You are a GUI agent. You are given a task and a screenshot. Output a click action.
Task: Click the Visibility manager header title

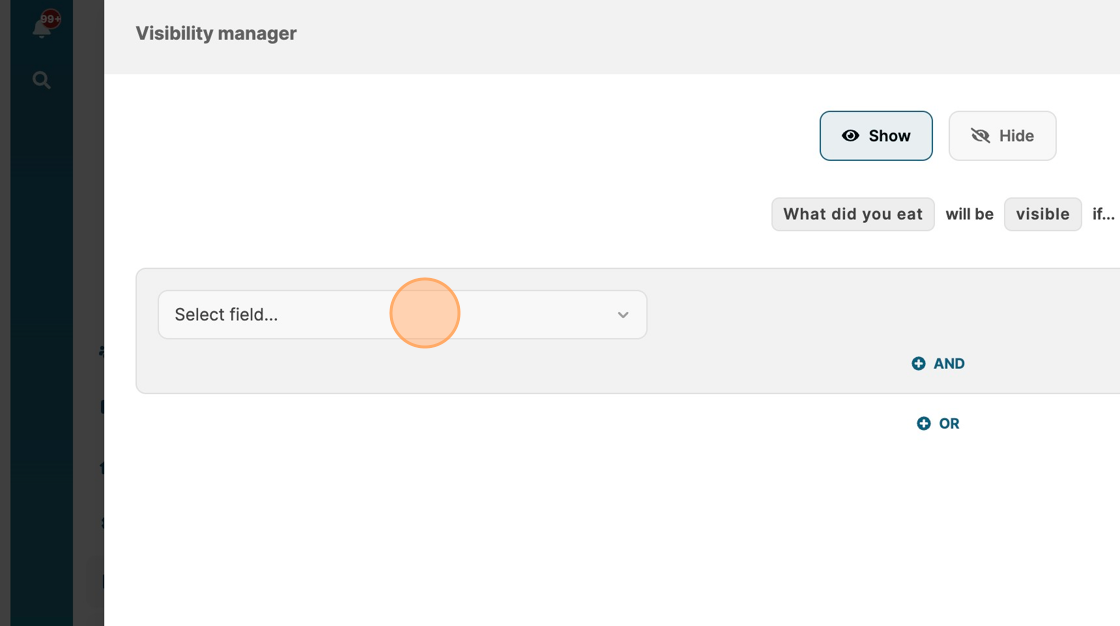point(216,33)
